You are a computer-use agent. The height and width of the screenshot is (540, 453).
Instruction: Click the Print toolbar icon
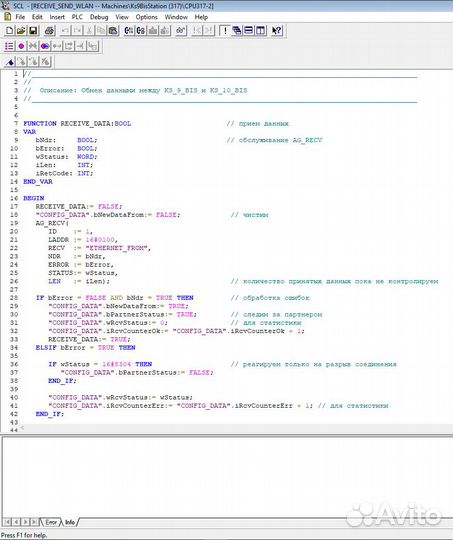pos(50,31)
